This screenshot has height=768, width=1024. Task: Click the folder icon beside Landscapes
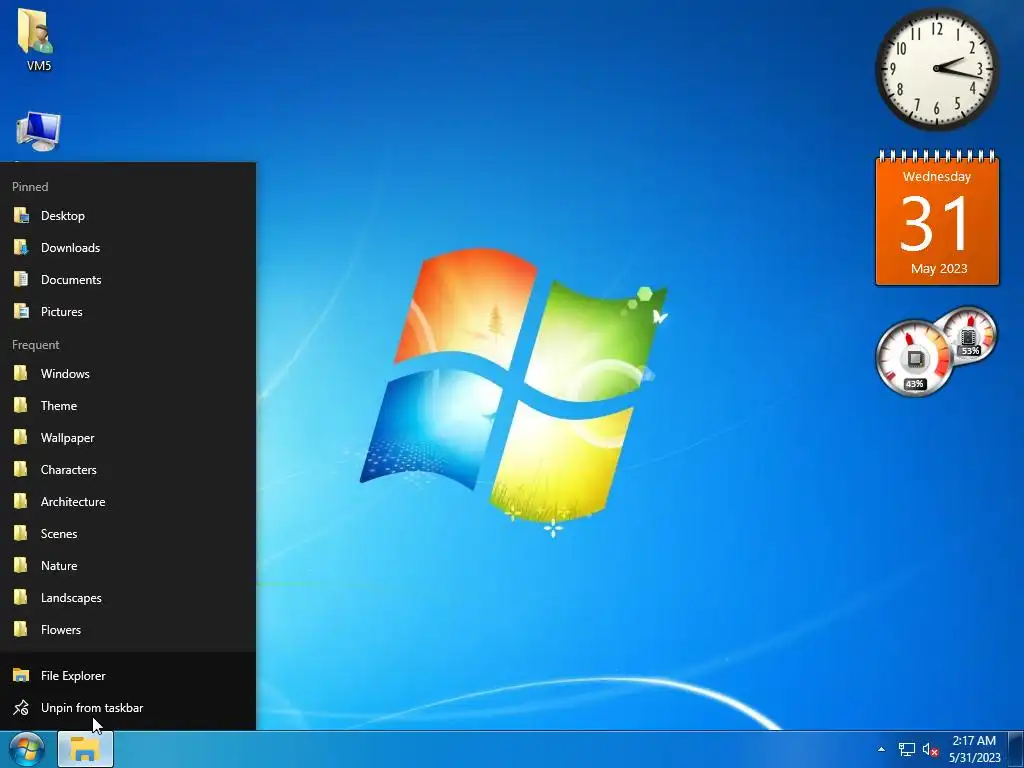click(x=21, y=598)
